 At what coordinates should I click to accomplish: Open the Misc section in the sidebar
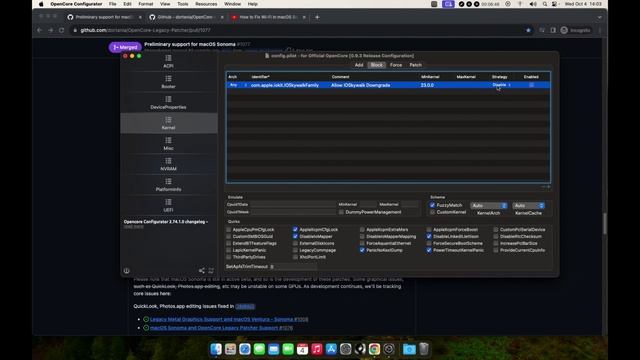168,144
